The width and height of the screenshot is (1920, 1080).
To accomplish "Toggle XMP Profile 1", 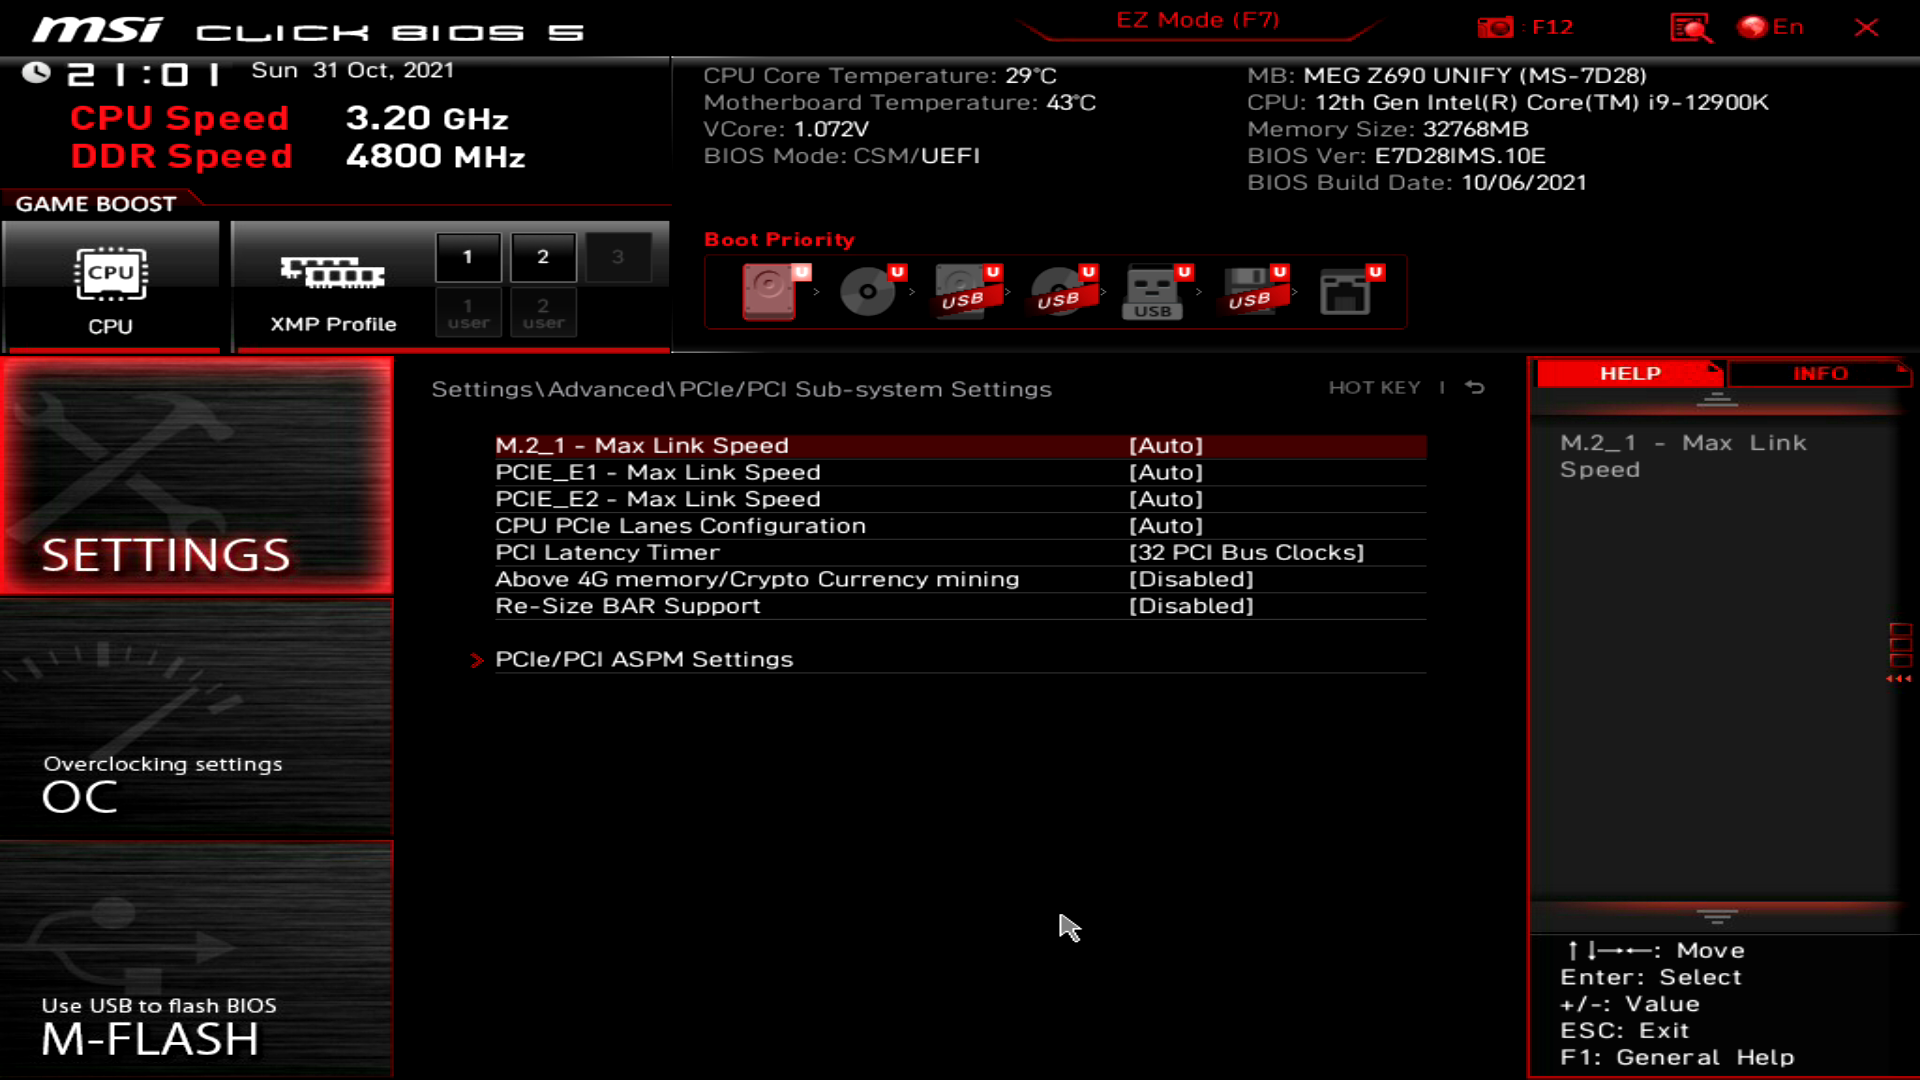I will click(467, 256).
